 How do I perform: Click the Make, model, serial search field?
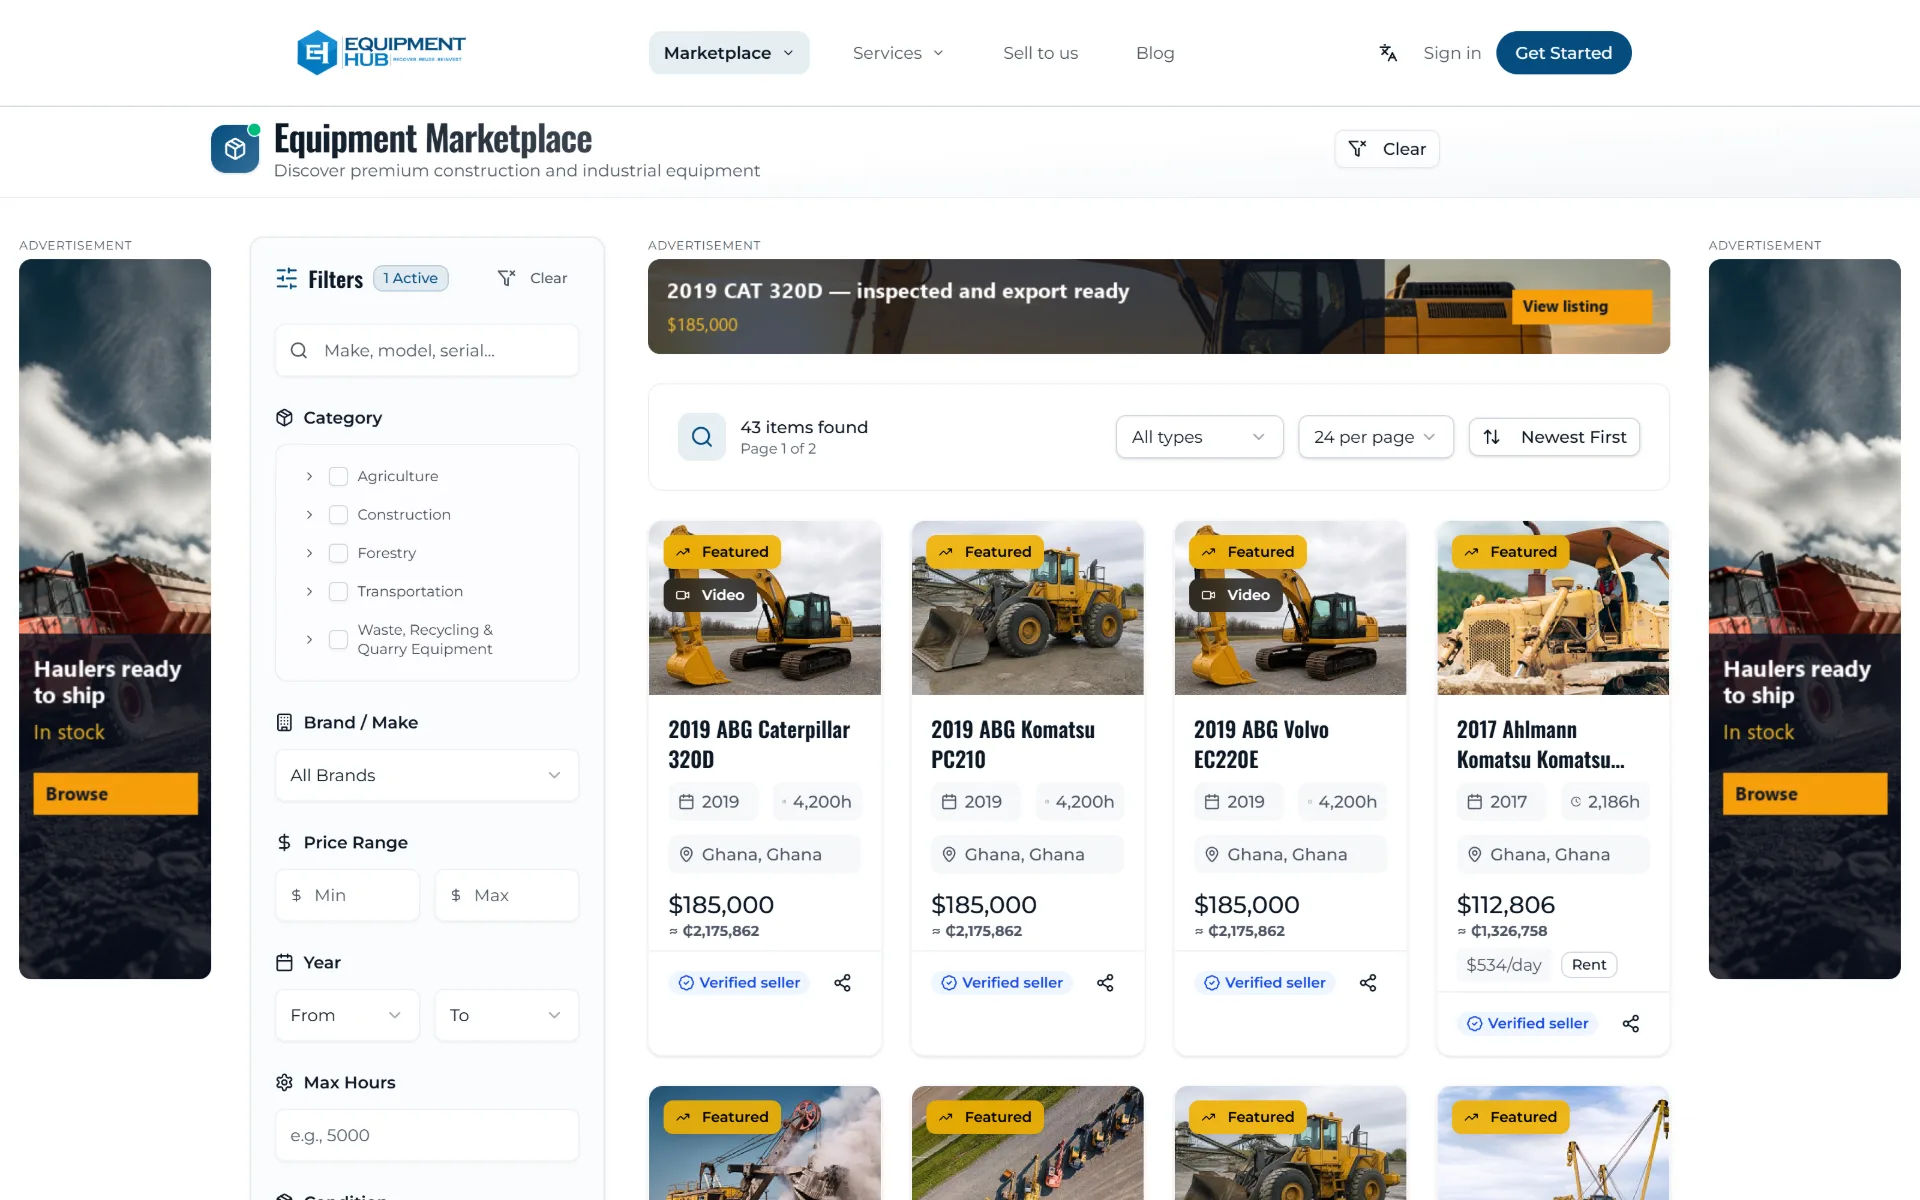click(x=427, y=350)
